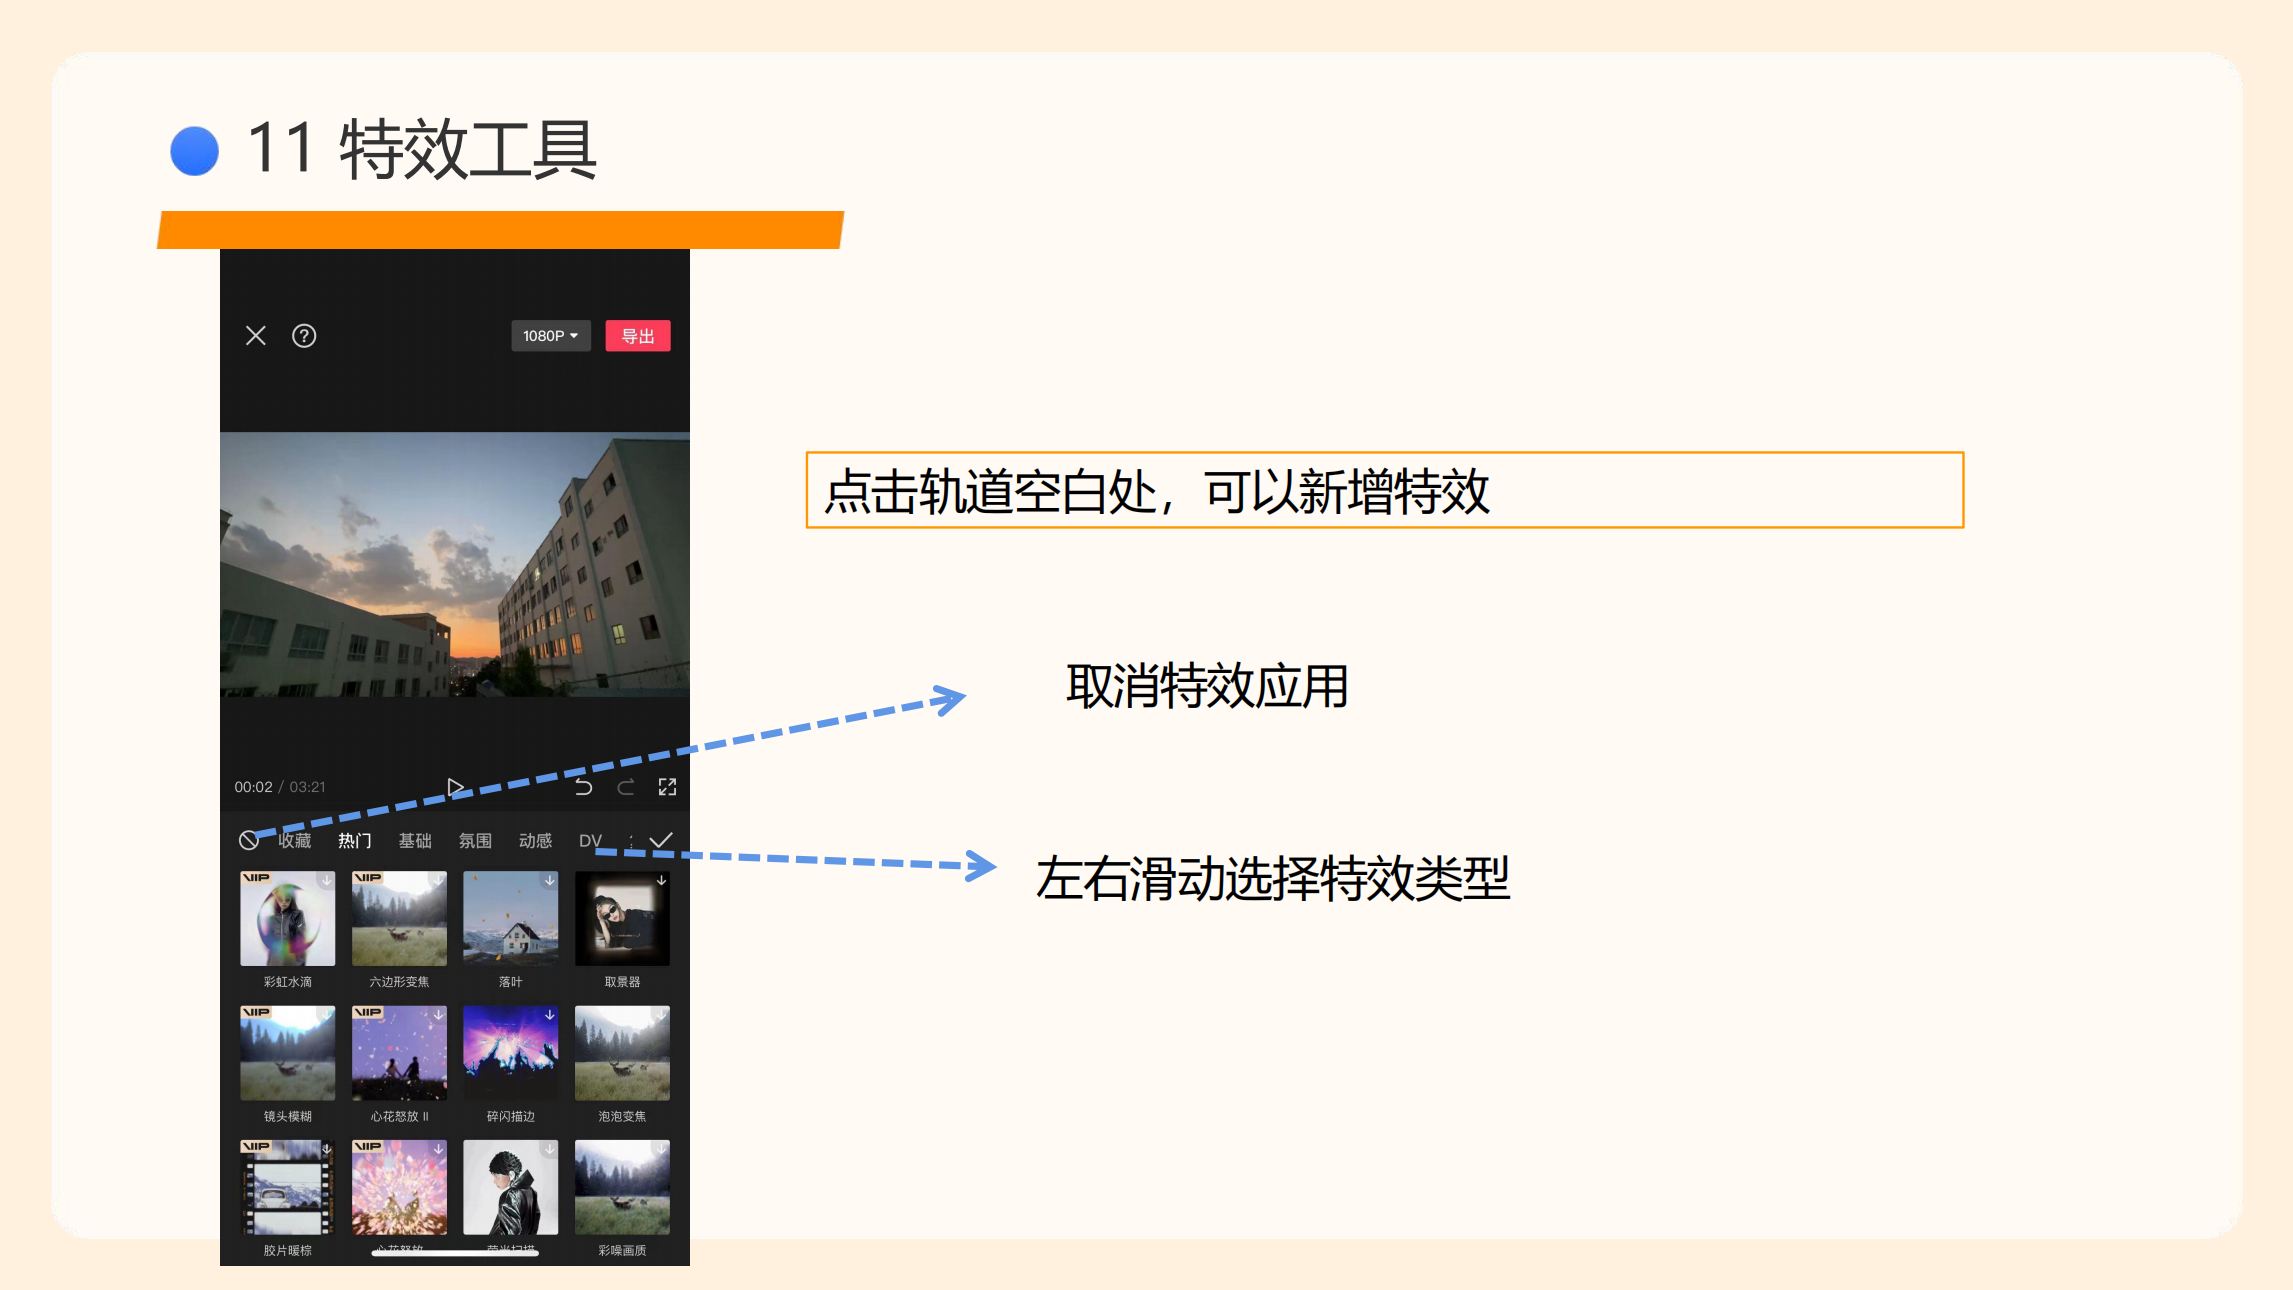Download the 彩虹水滴 effect arrow icon
This screenshot has width=2293, height=1290.
tap(326, 880)
